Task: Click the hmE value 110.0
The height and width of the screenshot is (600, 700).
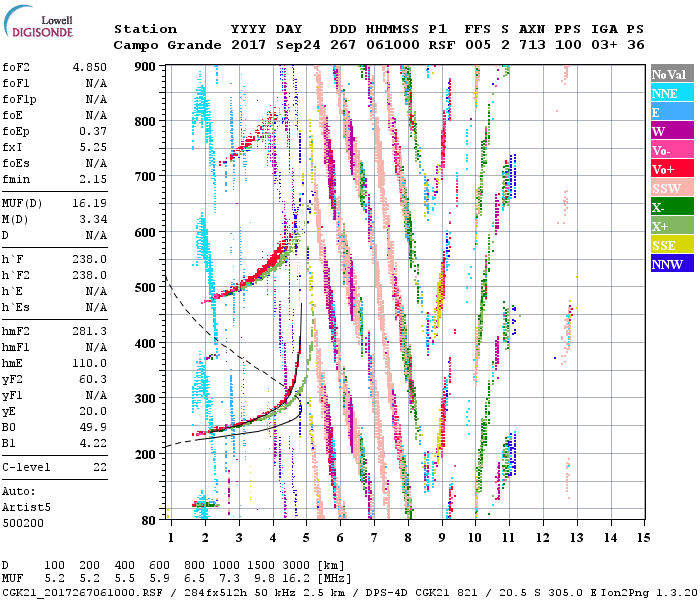Action: coord(90,363)
